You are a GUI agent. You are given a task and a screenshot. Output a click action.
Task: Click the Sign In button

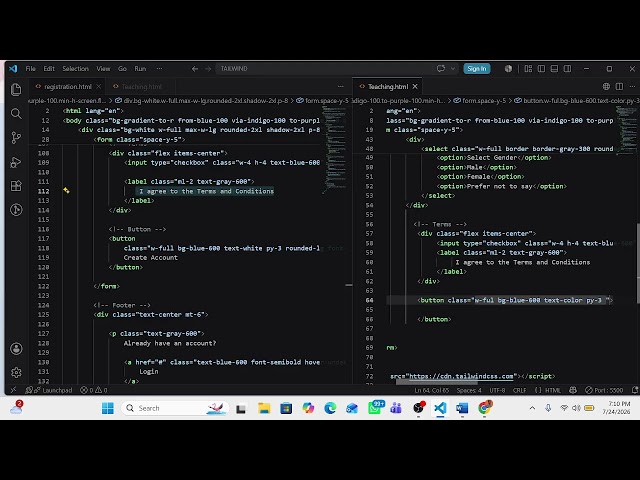pos(477,69)
